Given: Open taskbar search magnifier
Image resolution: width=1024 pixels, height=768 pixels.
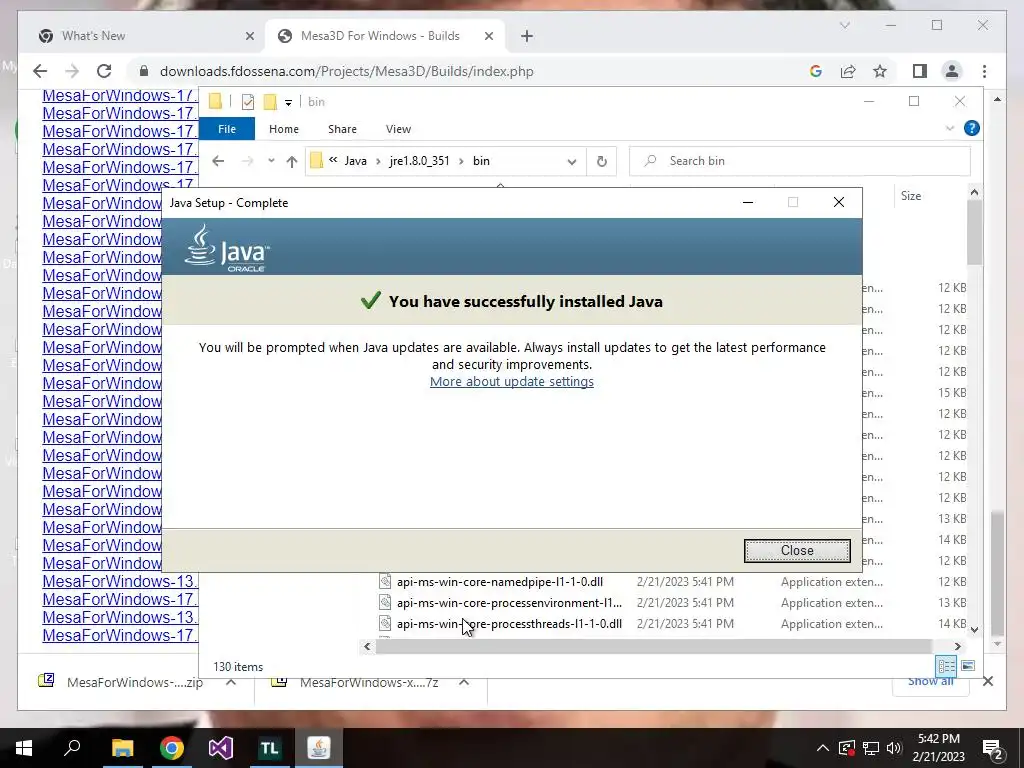Looking at the screenshot, I should click(x=72, y=748).
